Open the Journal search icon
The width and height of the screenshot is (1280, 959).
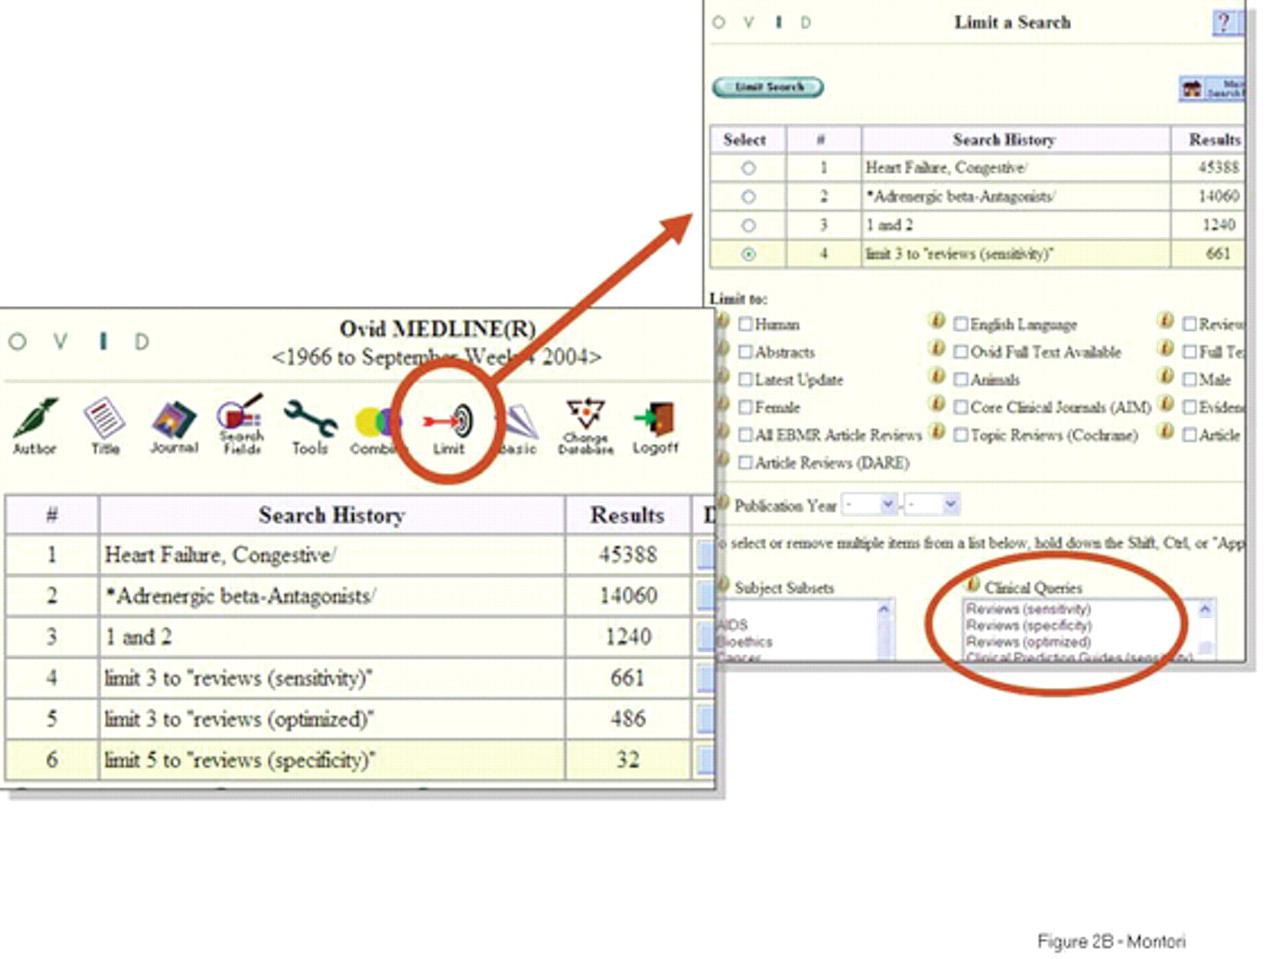pyautogui.click(x=174, y=426)
